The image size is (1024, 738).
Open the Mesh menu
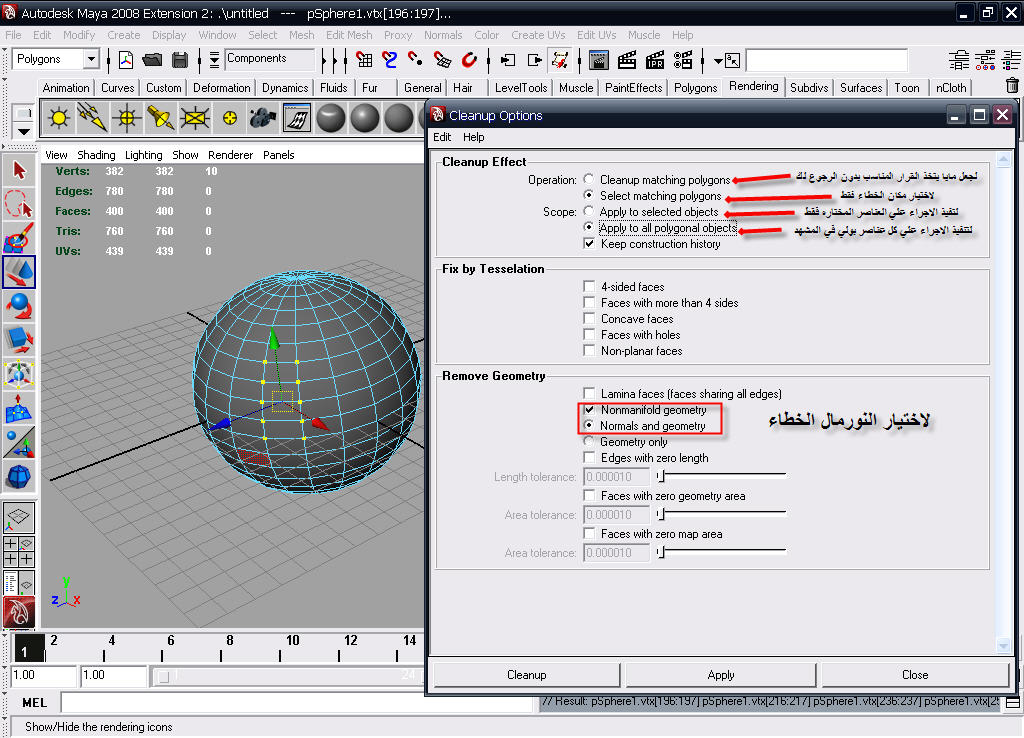pos(302,35)
